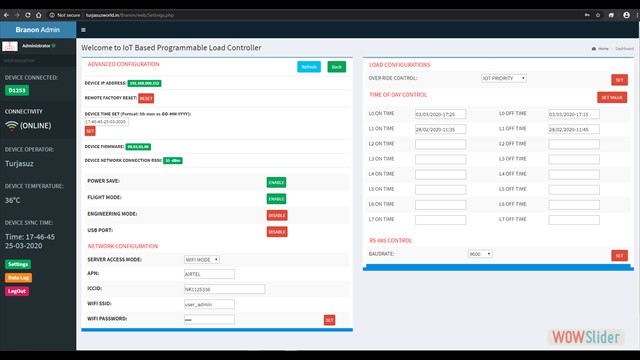Set the device time button
The image size is (640, 360).
[90, 131]
